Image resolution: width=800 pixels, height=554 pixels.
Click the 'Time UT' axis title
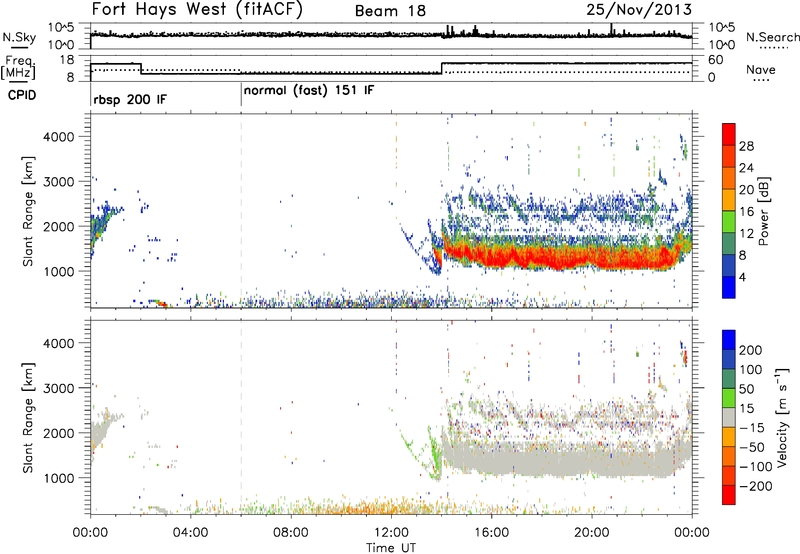[x=391, y=548]
